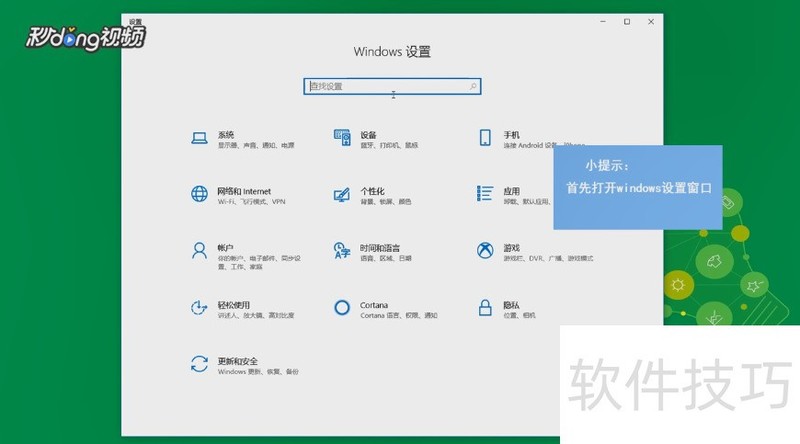The image size is (800, 444).
Task: Maximize the Settings window
Action: (627, 21)
